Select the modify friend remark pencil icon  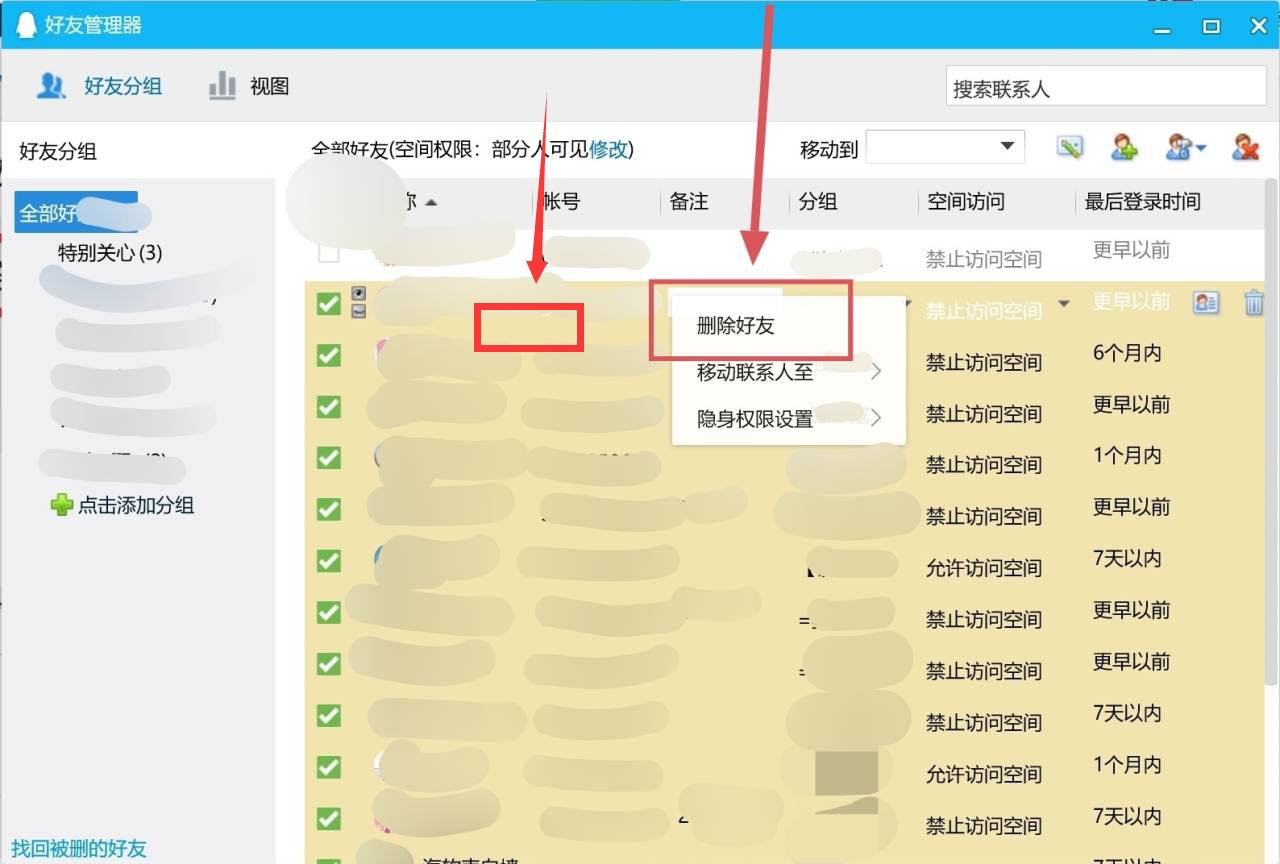click(x=1070, y=147)
